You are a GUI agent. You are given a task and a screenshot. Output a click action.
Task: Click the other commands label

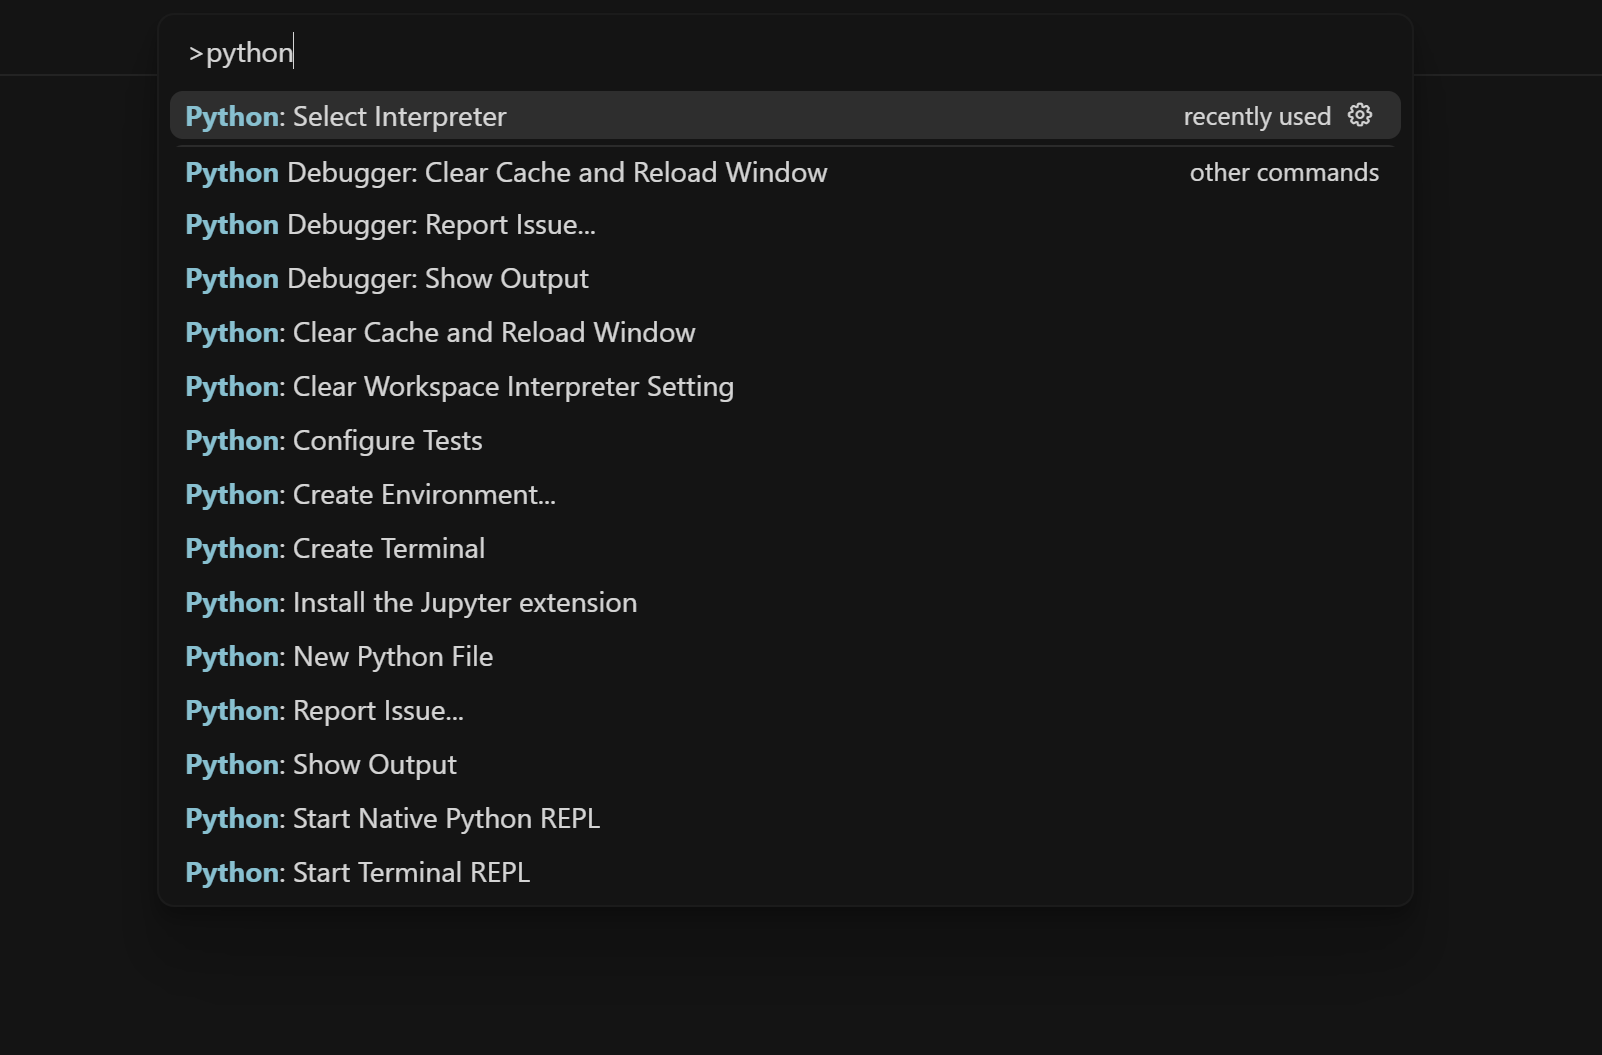coord(1284,172)
